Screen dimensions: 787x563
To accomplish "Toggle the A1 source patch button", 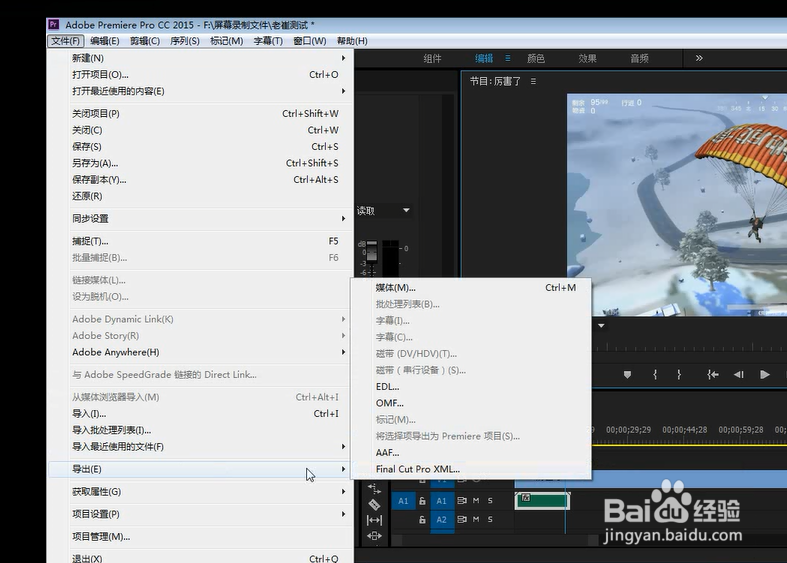I will tap(403, 501).
